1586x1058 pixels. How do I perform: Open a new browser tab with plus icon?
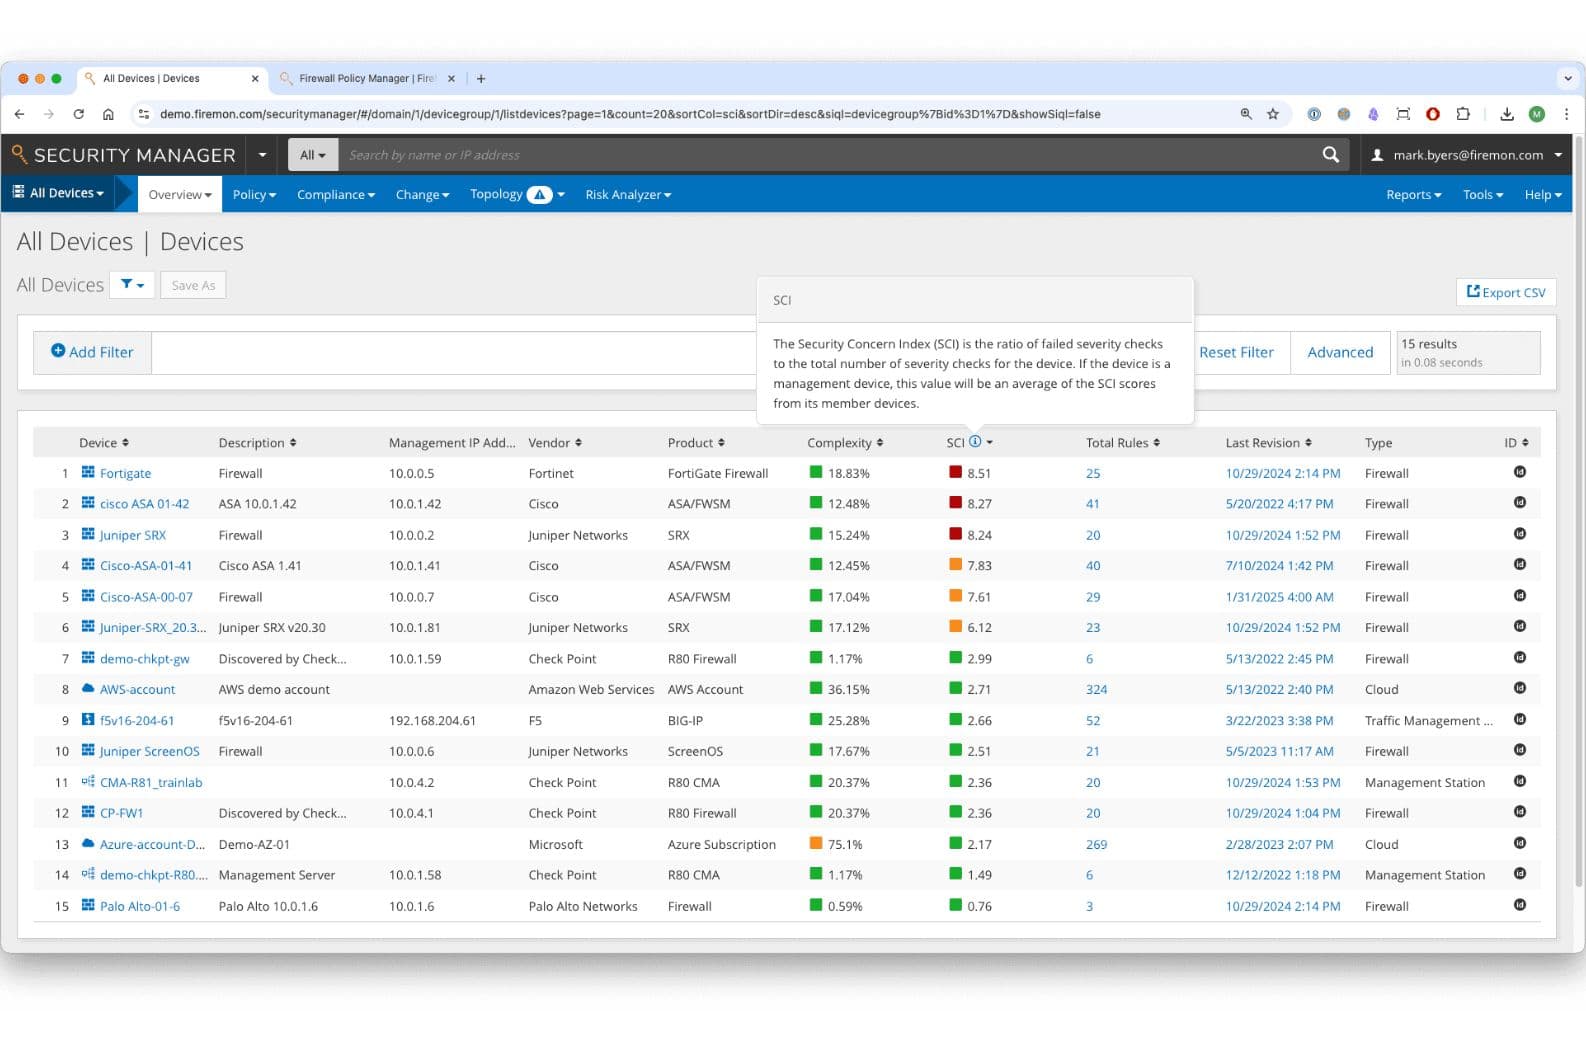click(x=481, y=79)
